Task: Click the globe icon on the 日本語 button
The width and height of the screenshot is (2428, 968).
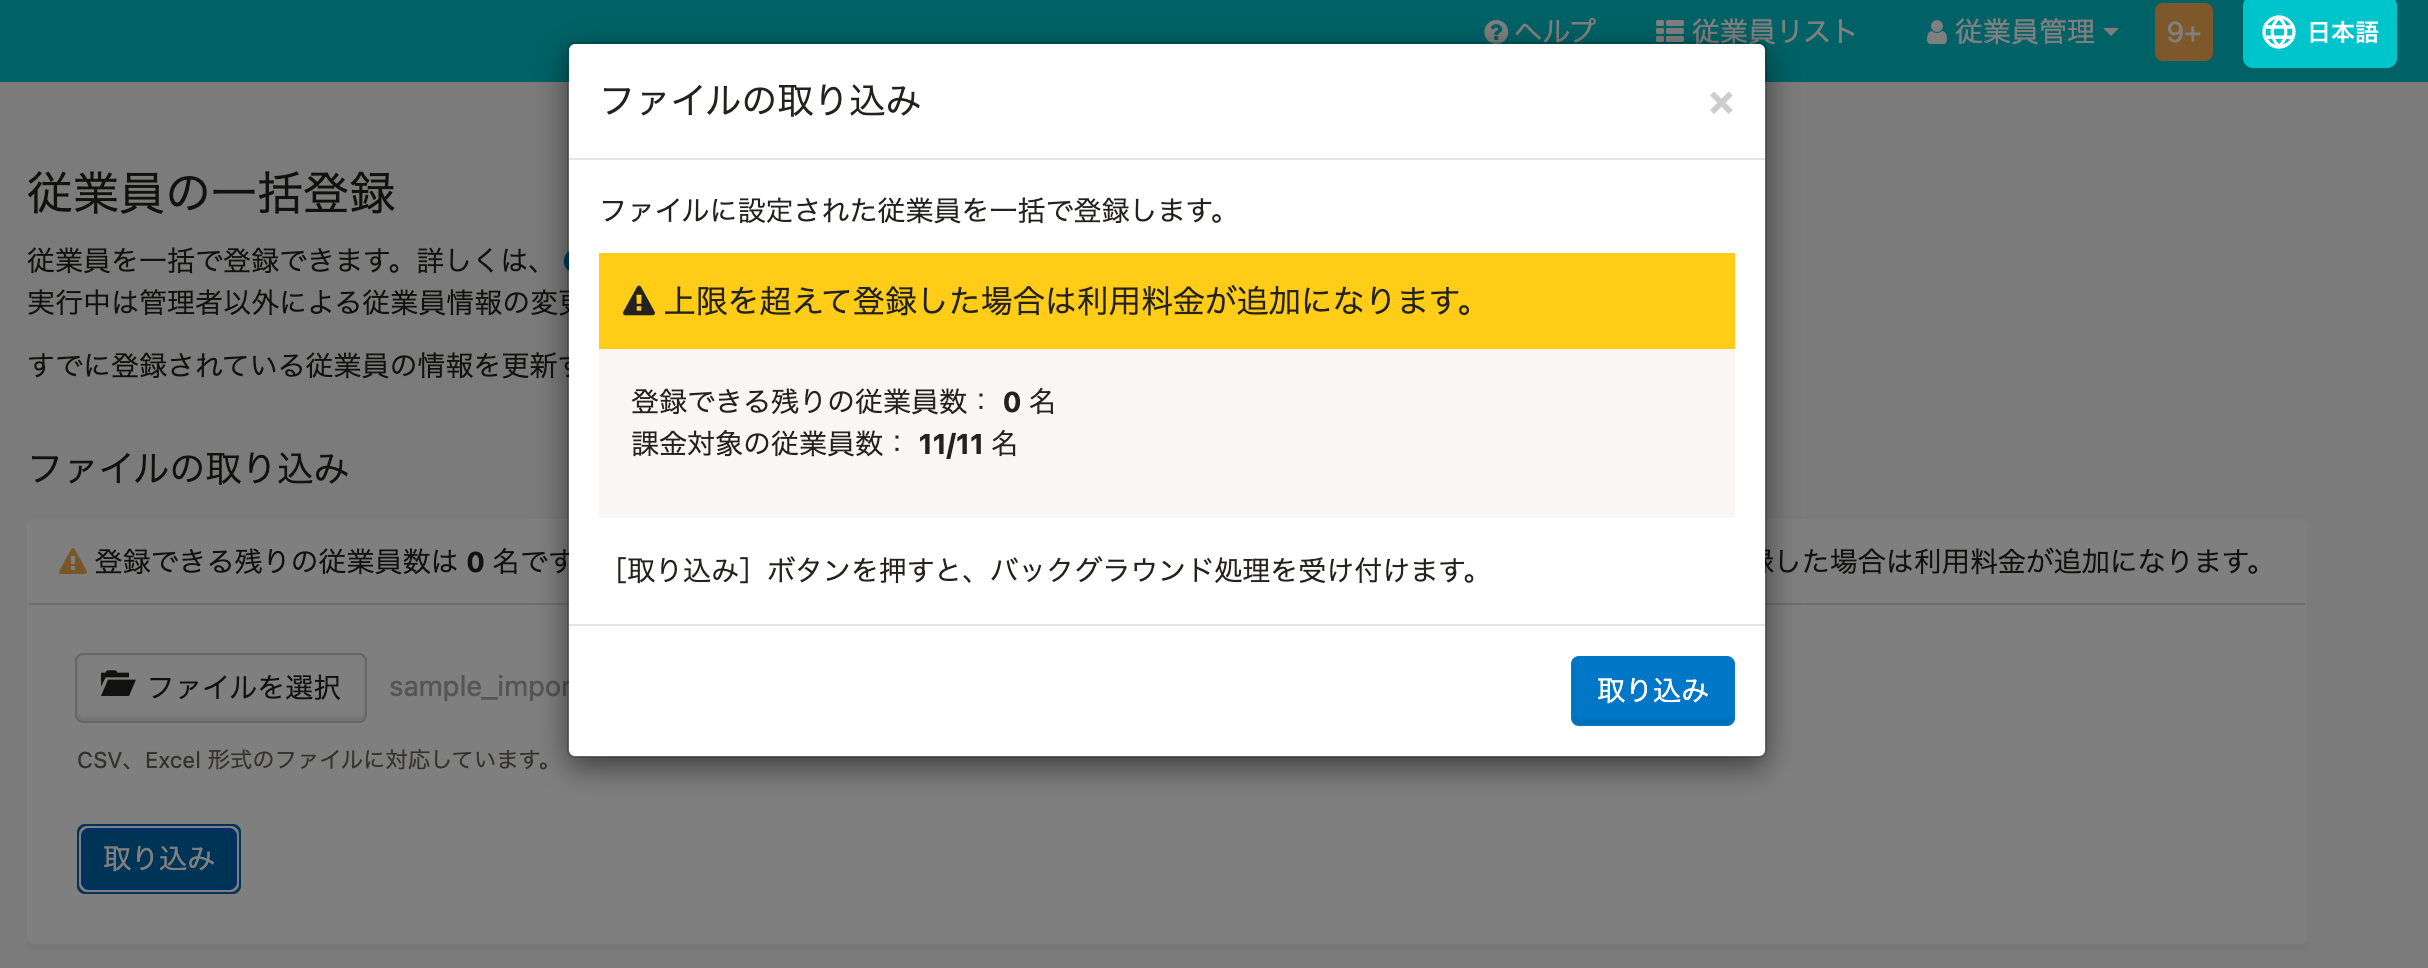Action: pos(2279,33)
